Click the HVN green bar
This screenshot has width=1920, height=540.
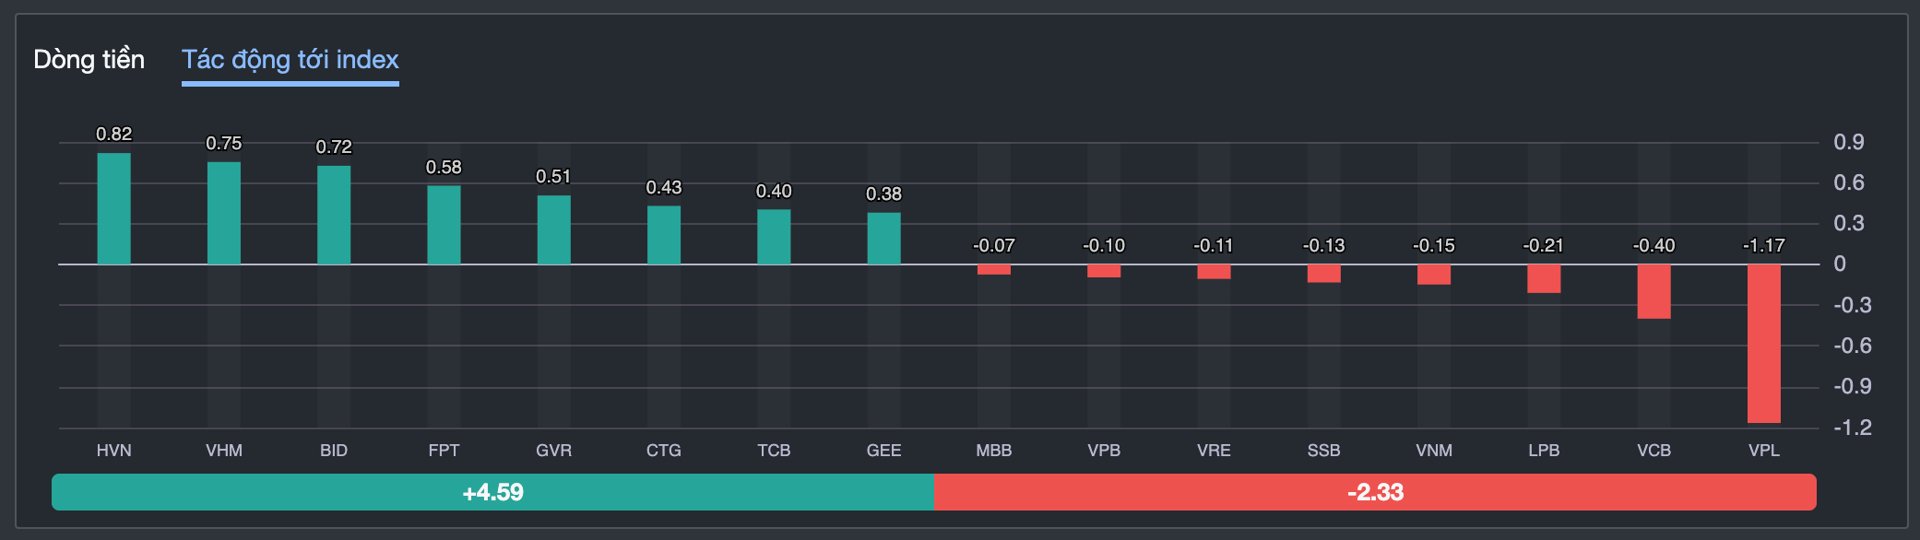pos(114,208)
